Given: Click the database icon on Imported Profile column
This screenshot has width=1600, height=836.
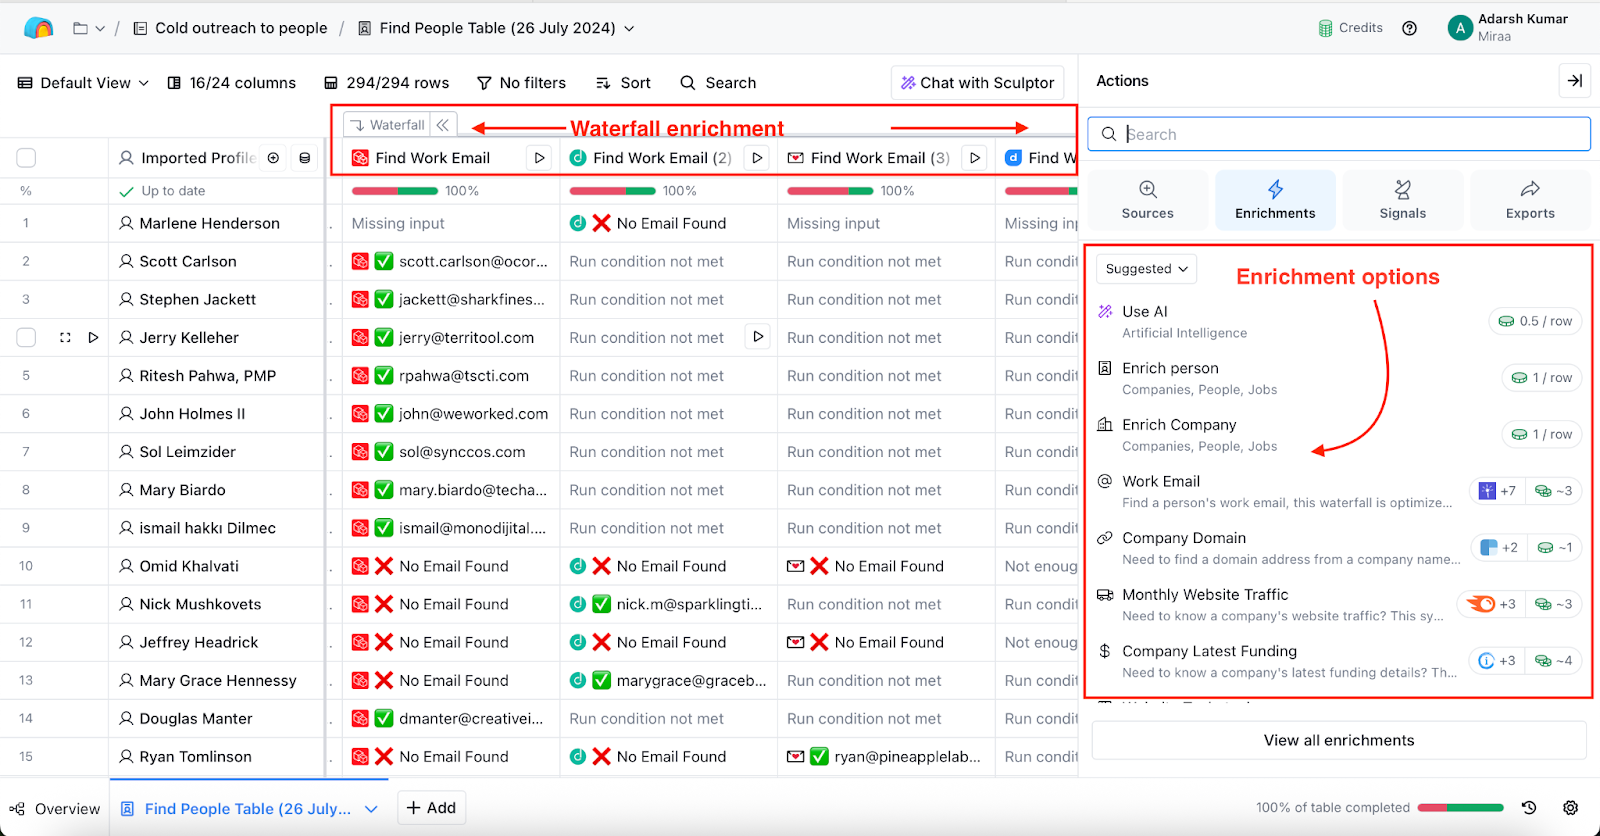Looking at the screenshot, I should click(x=305, y=158).
